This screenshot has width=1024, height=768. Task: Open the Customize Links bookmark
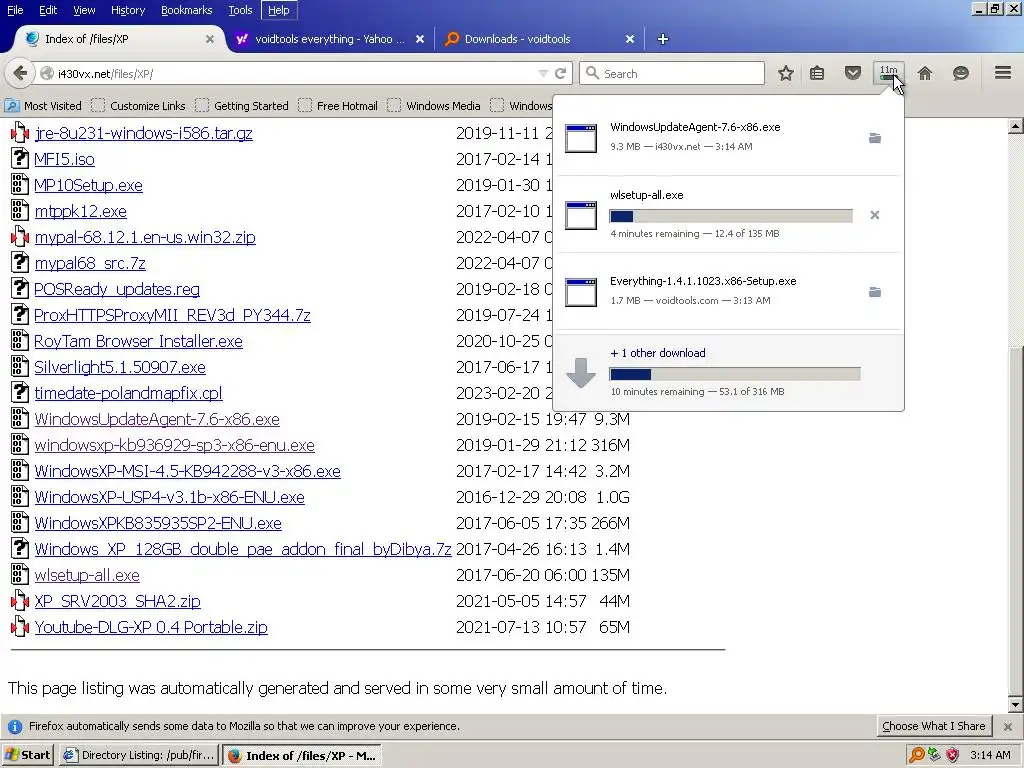pos(138,105)
